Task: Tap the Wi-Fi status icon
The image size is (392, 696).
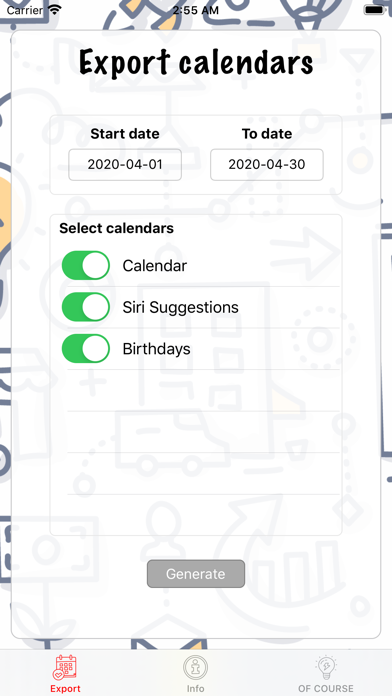Action: pos(55,10)
